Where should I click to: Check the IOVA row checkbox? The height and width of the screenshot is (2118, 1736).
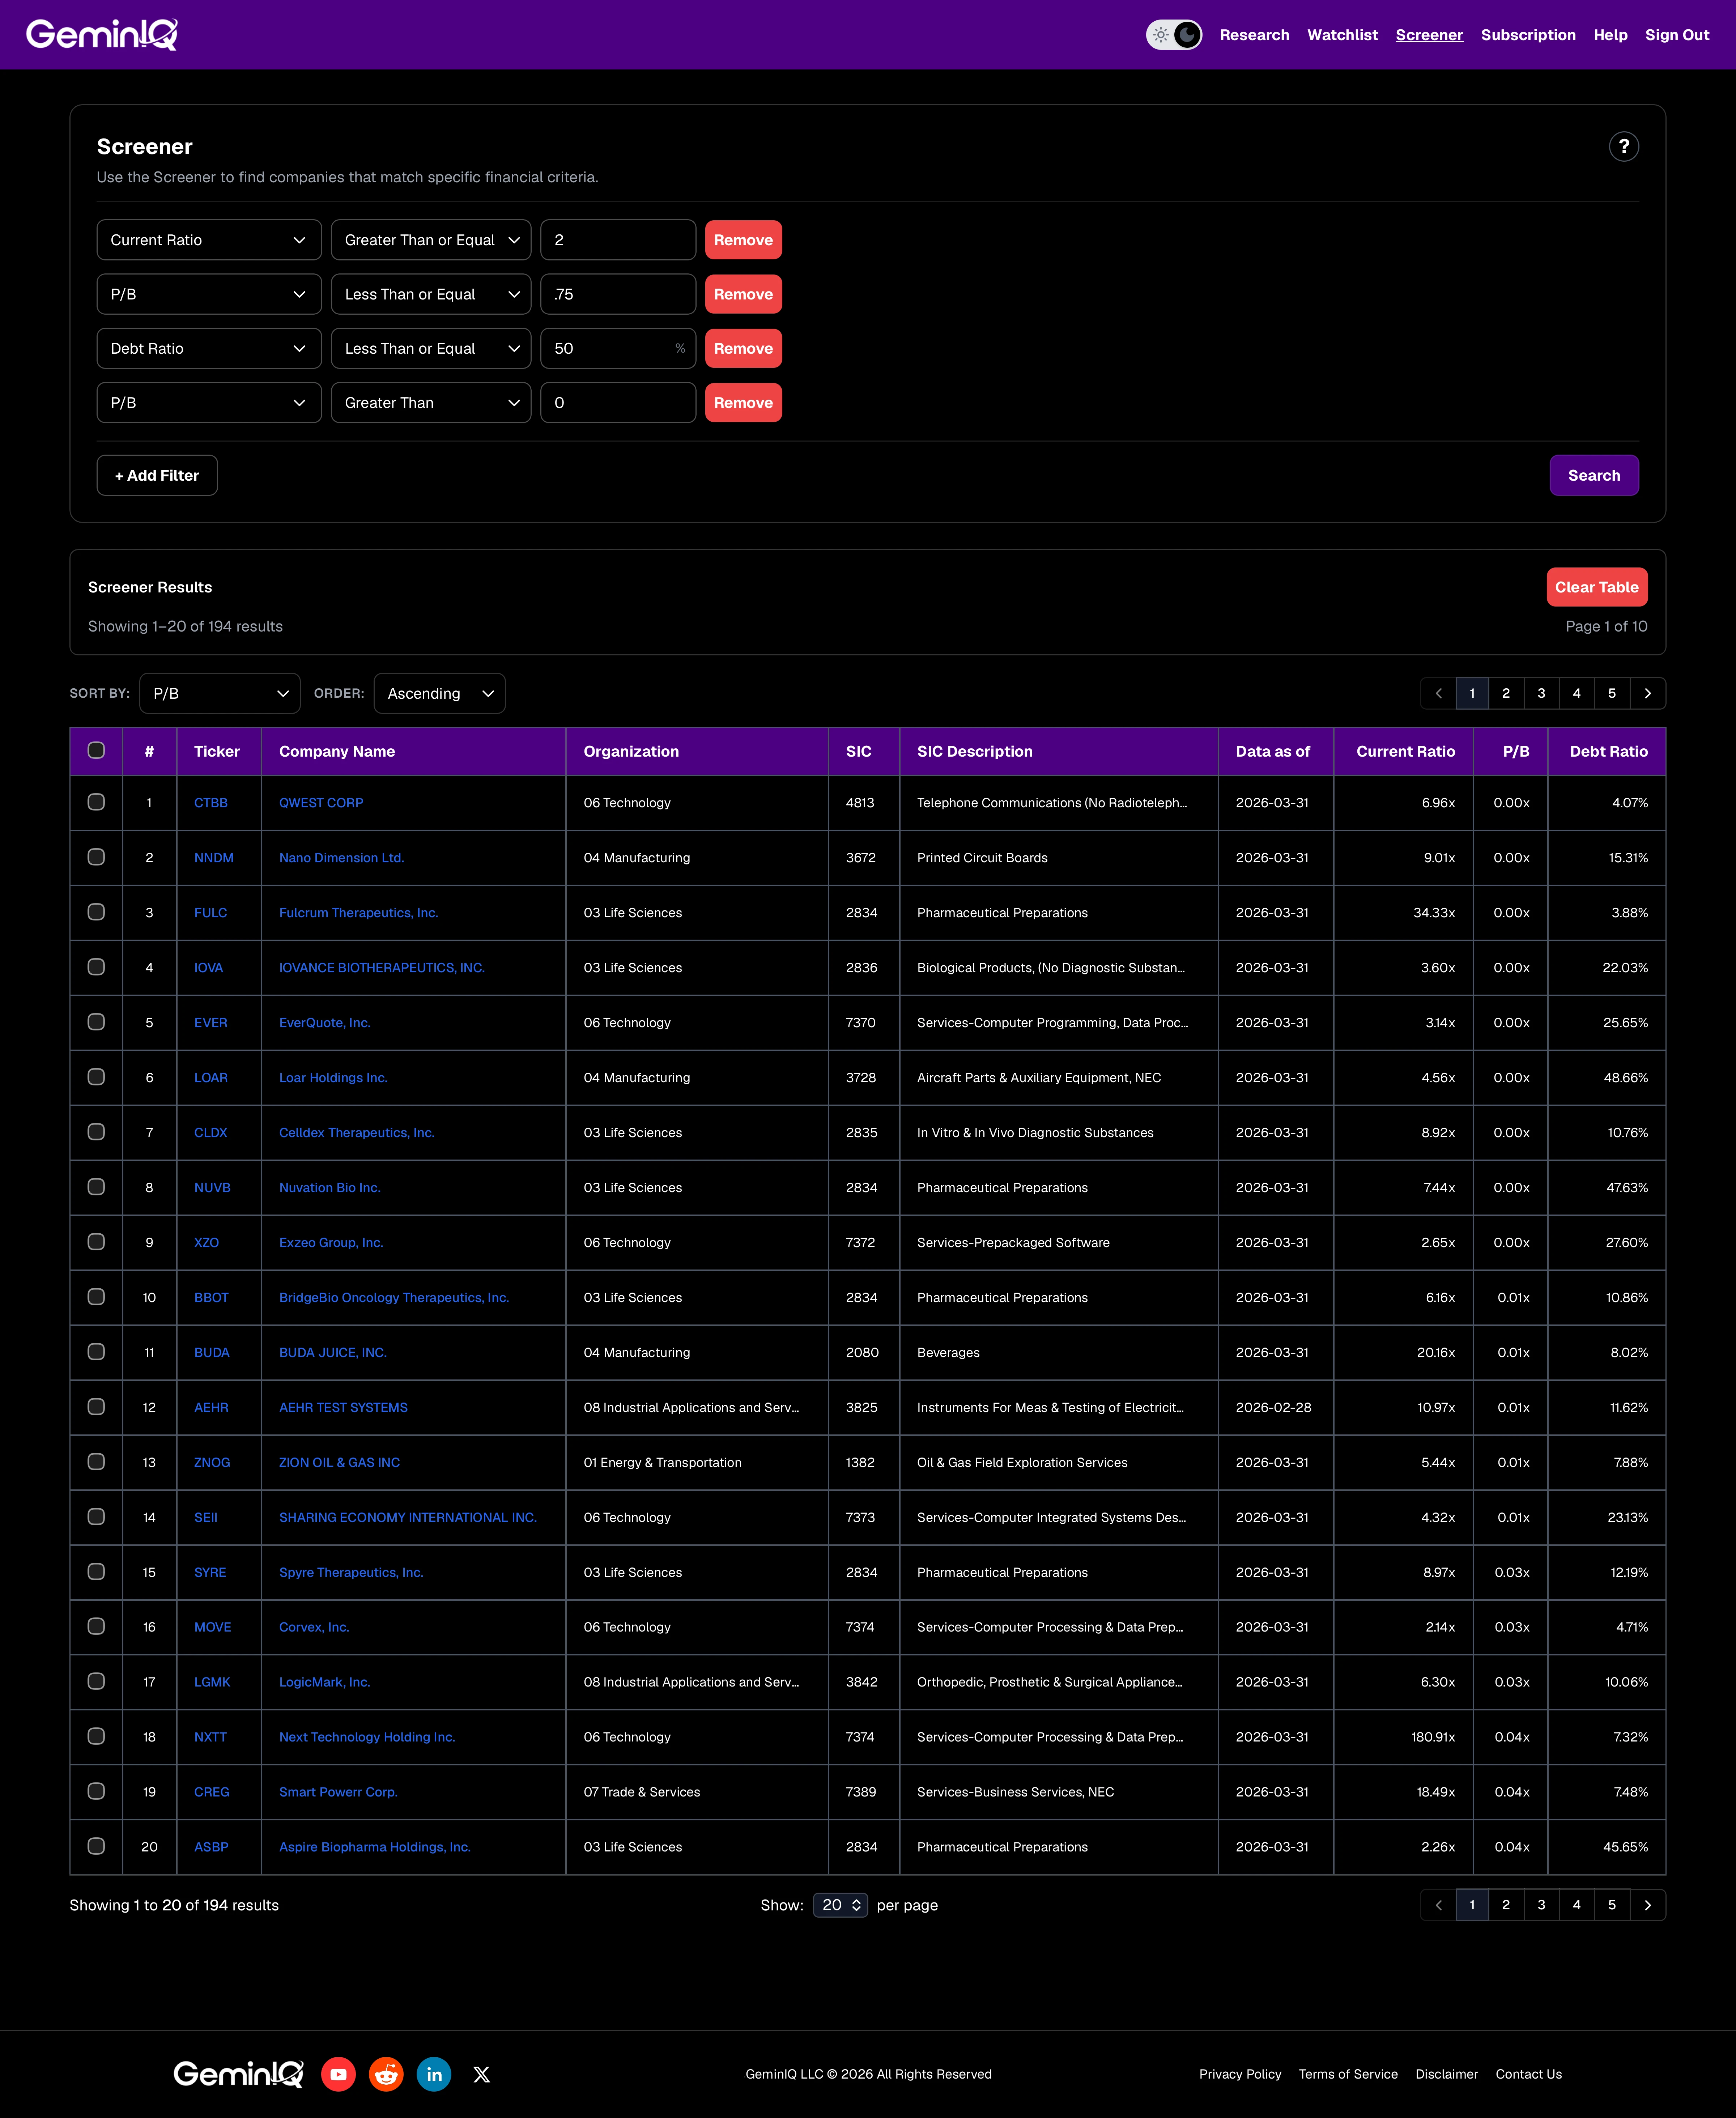pyautogui.click(x=96, y=967)
